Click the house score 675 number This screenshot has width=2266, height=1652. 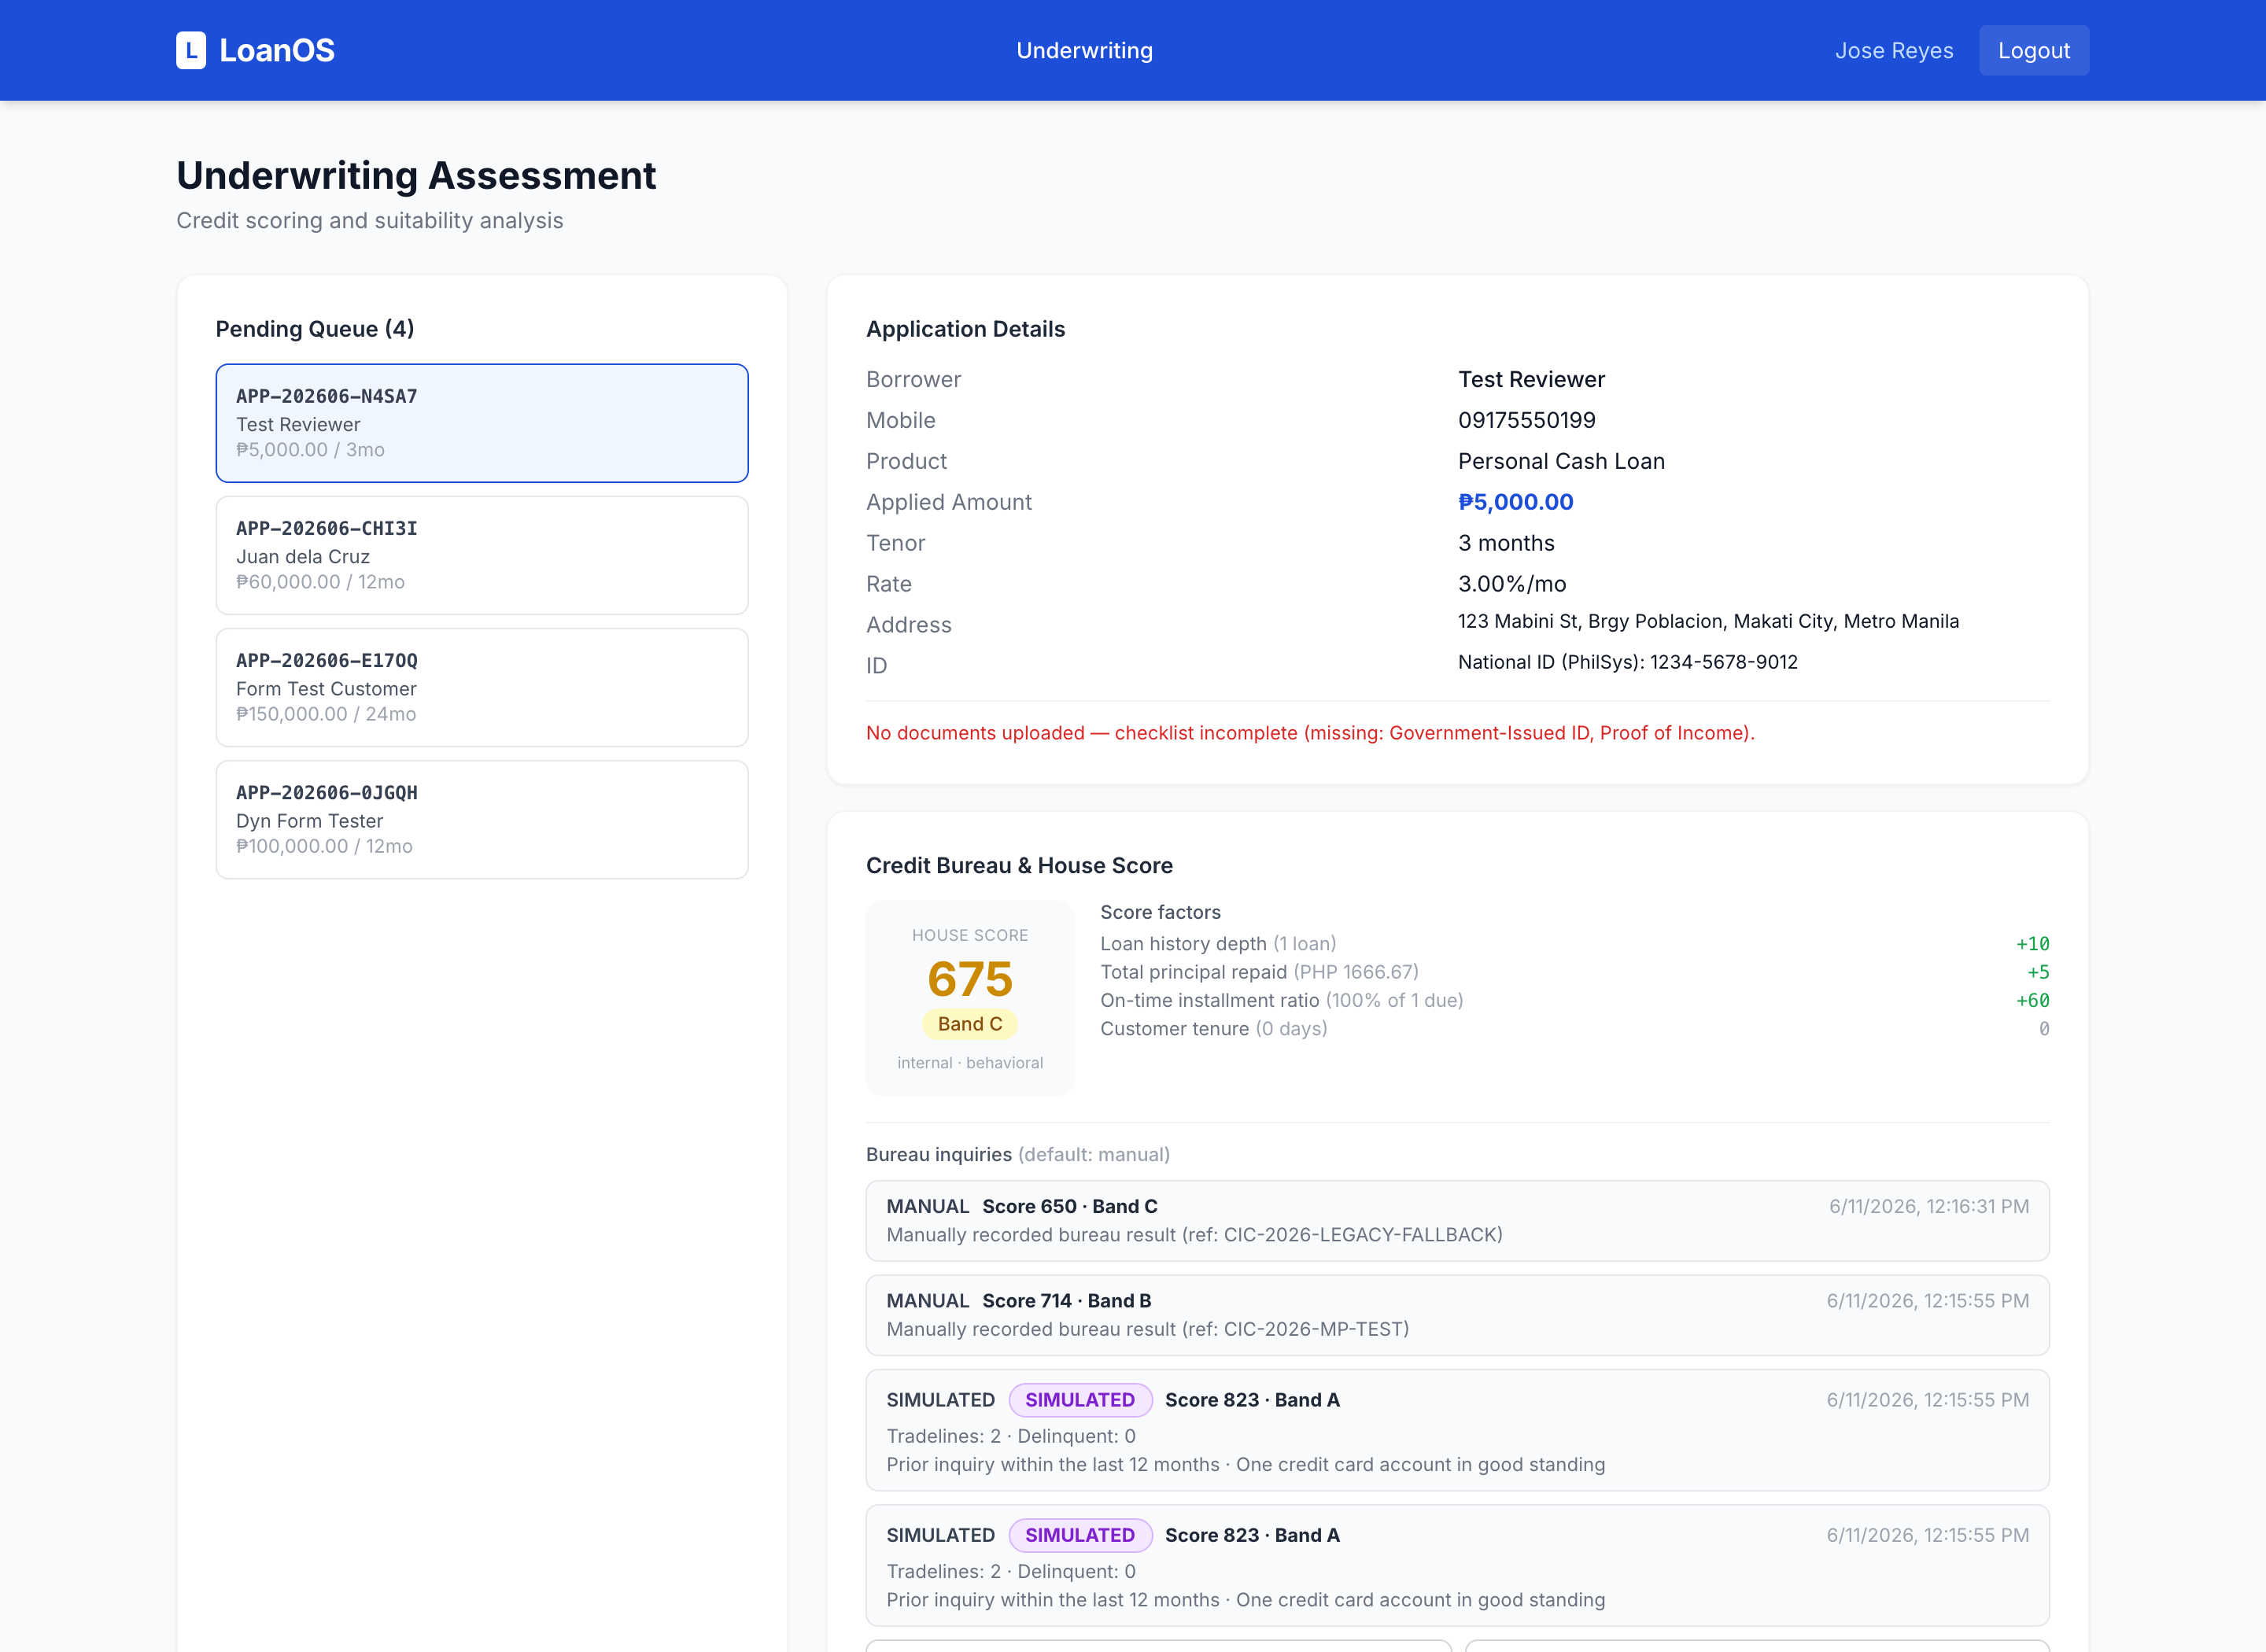[x=969, y=979]
